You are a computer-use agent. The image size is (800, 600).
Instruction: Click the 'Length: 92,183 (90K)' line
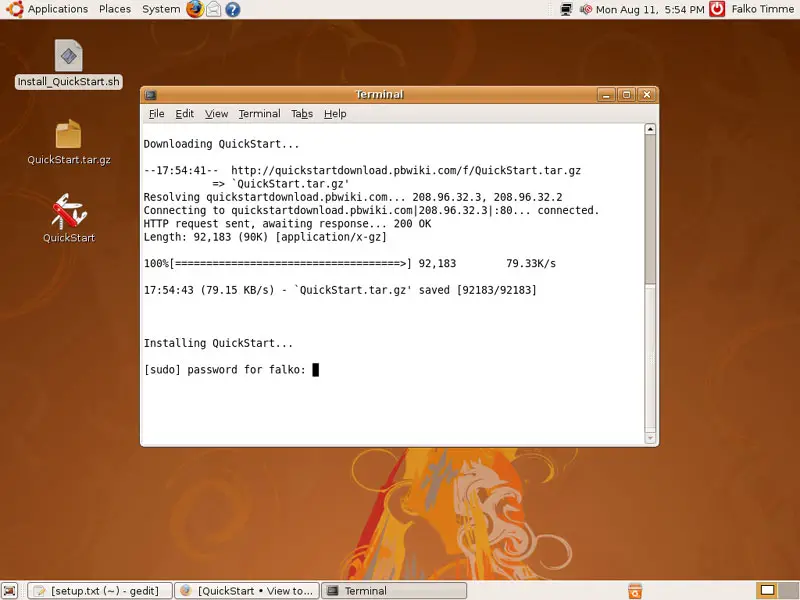(265, 237)
